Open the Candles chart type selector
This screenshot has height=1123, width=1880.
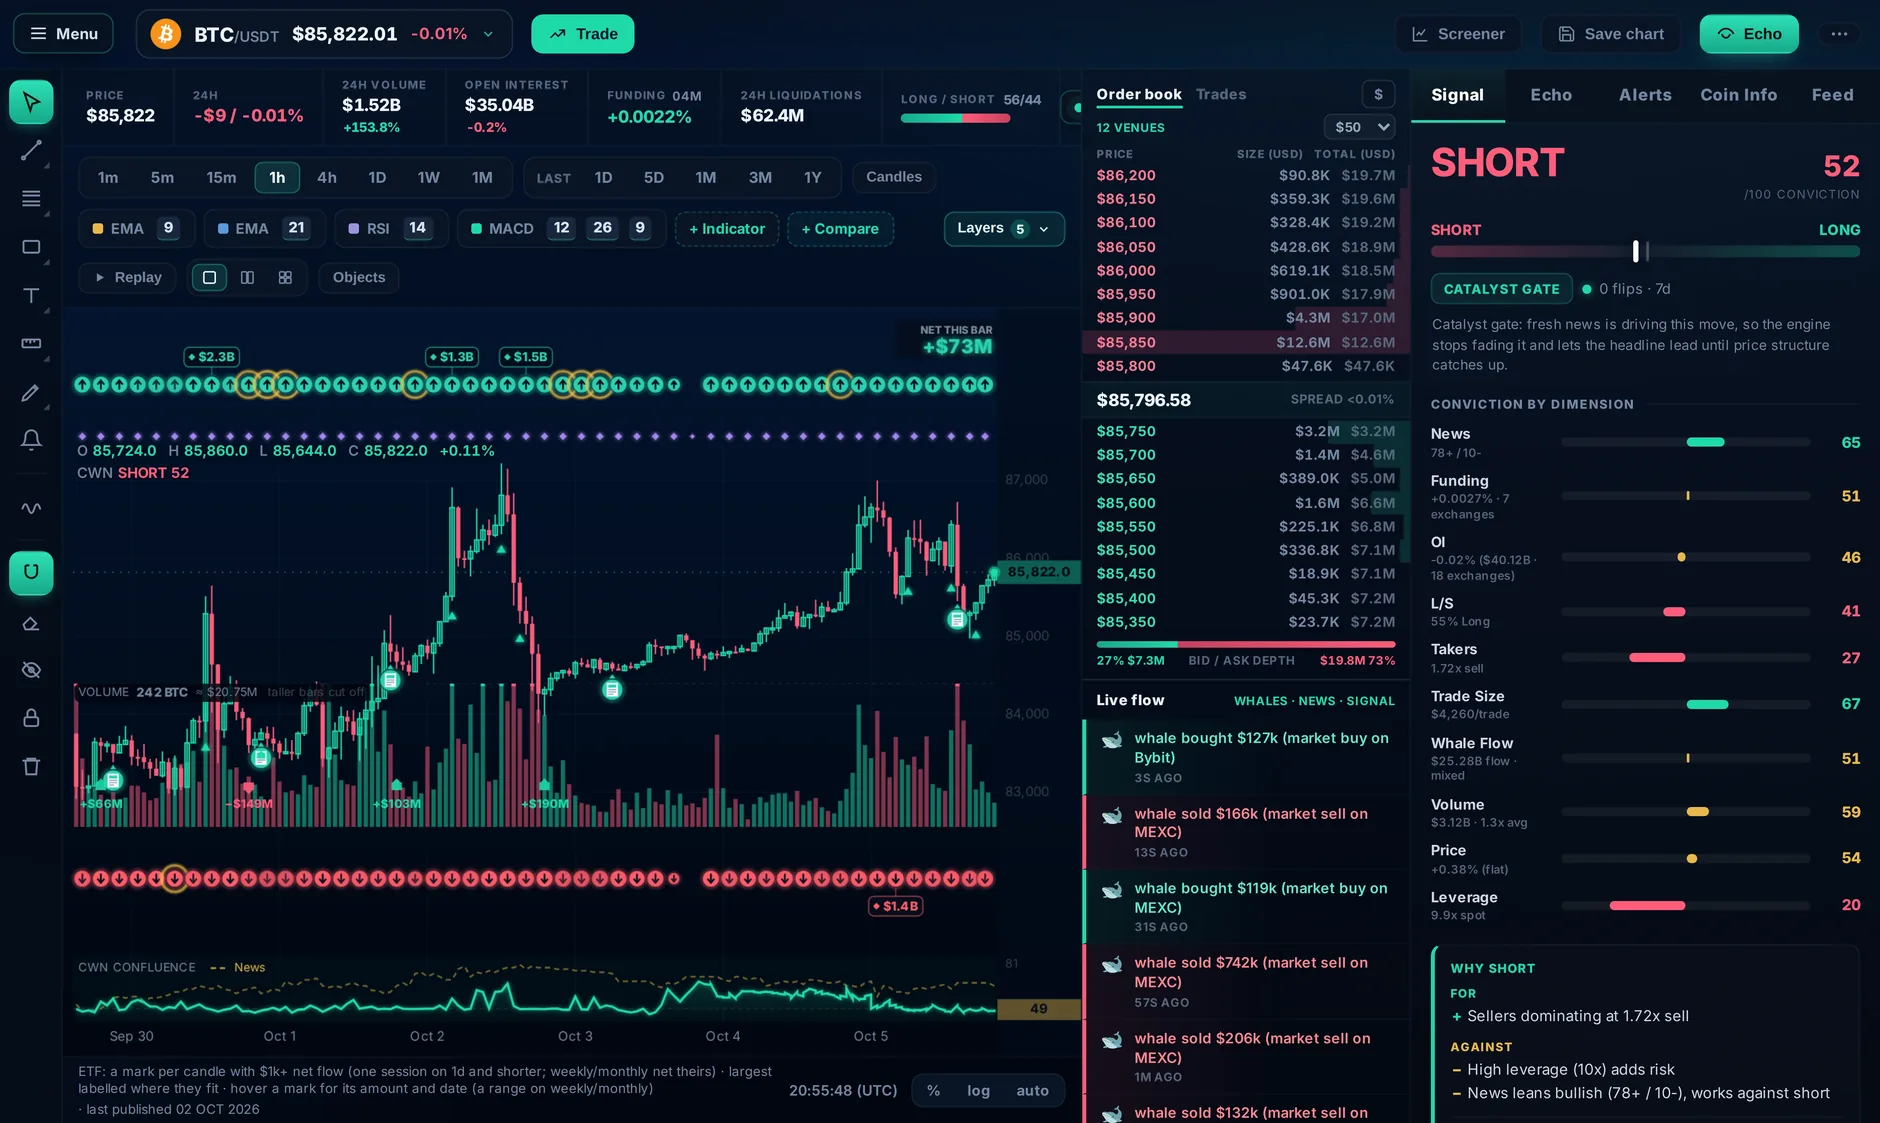pos(893,177)
